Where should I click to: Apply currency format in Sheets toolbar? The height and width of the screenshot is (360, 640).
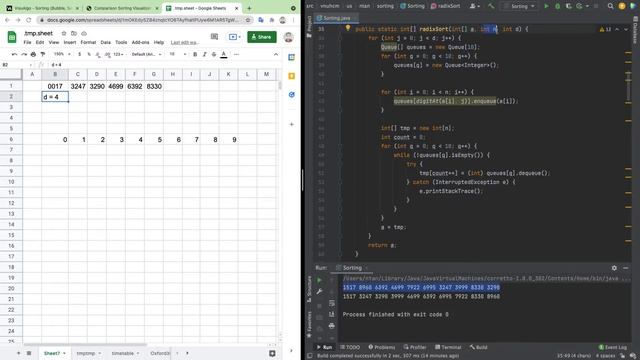(80, 54)
